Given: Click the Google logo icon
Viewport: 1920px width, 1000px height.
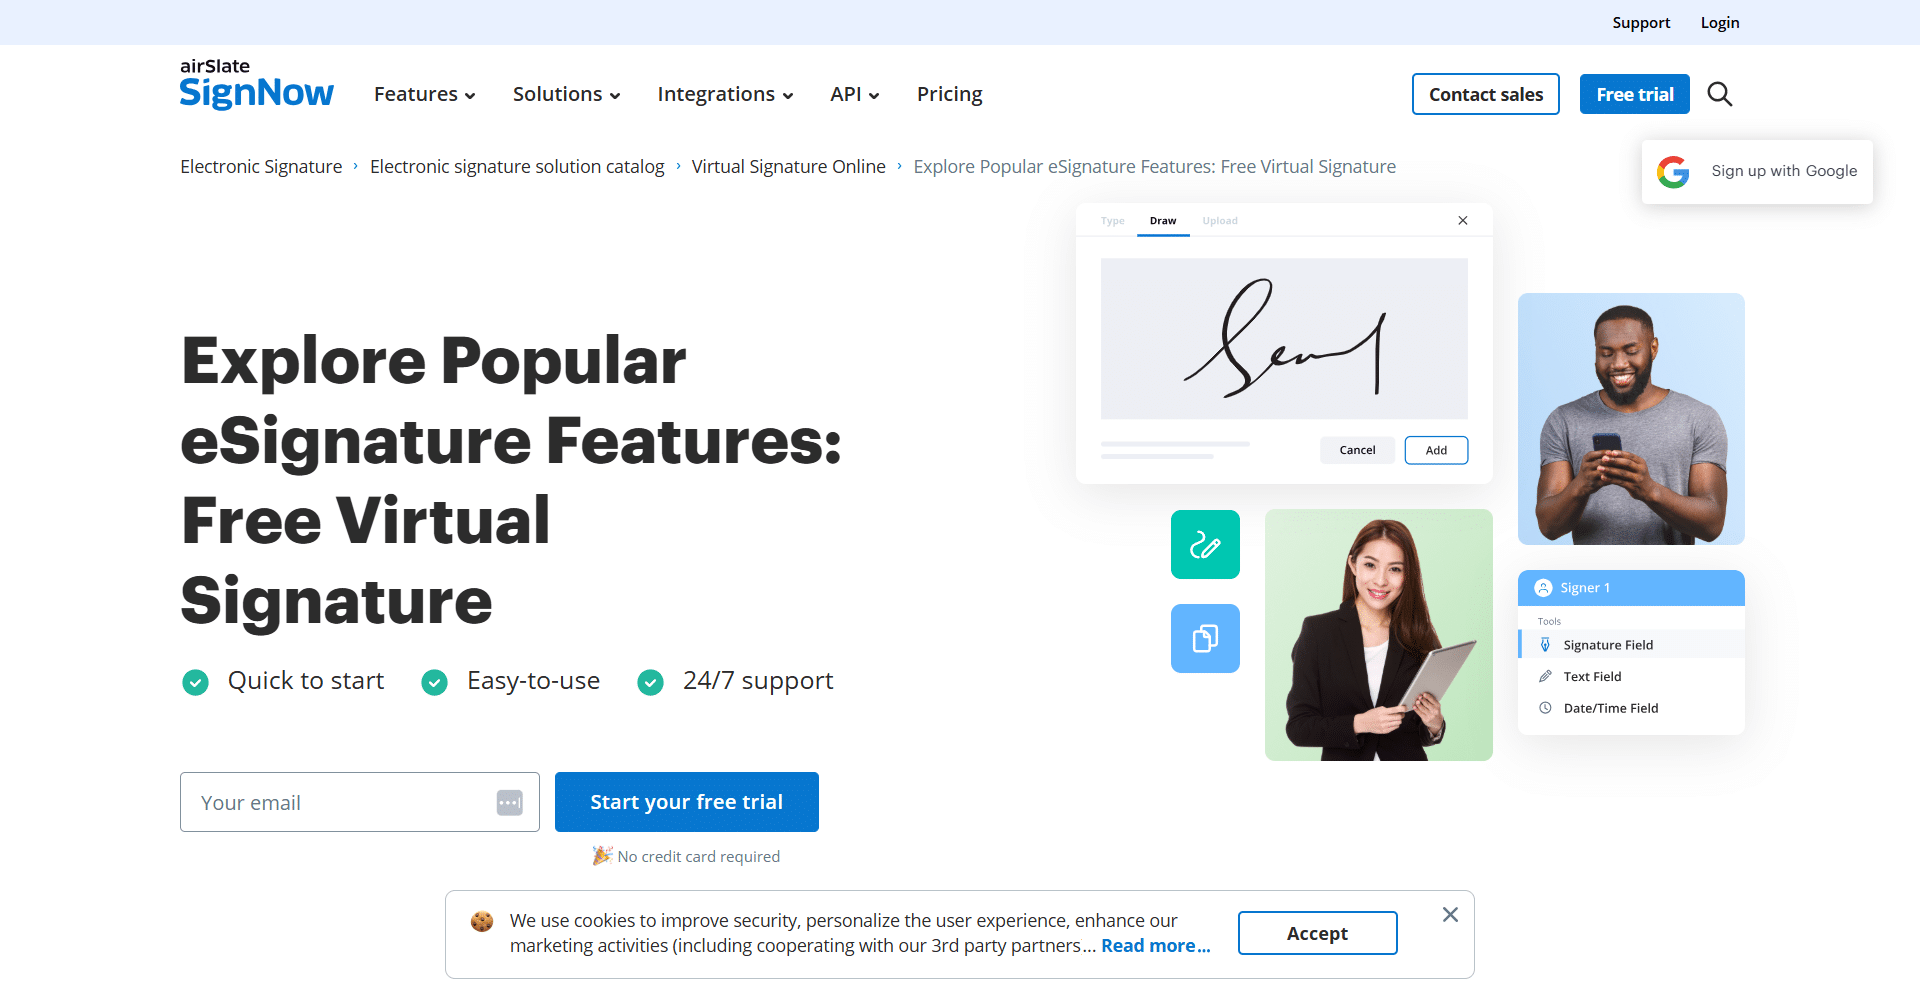Looking at the screenshot, I should (x=1673, y=172).
